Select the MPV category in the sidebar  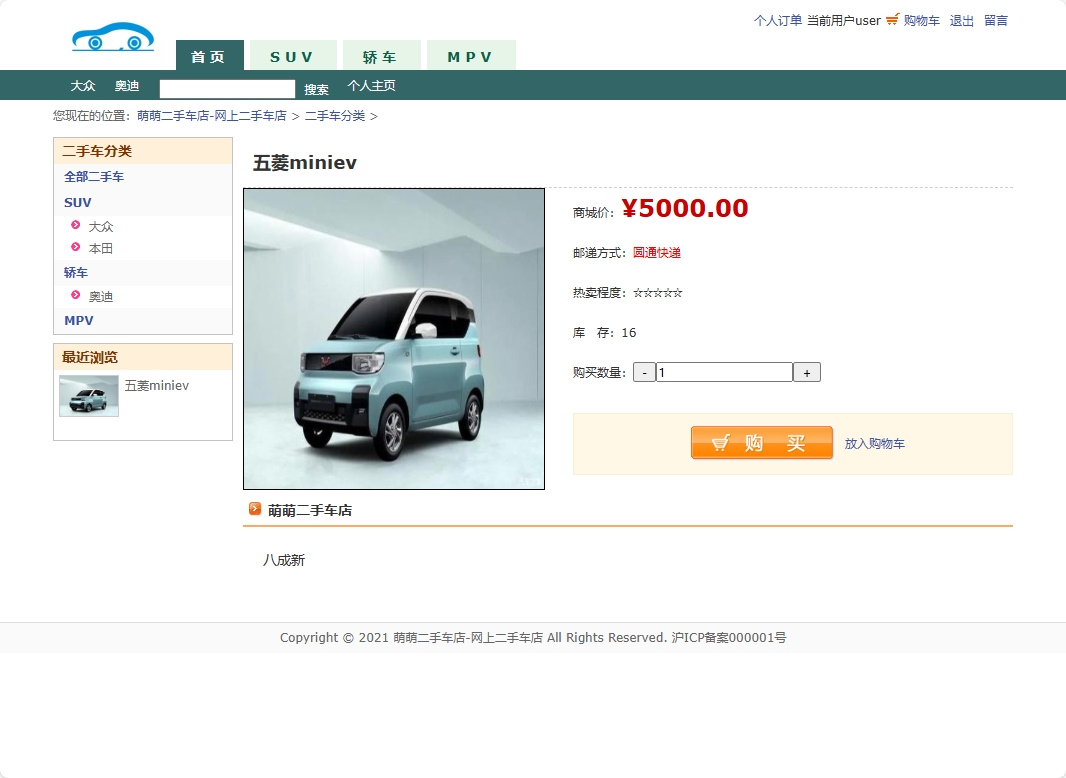78,320
